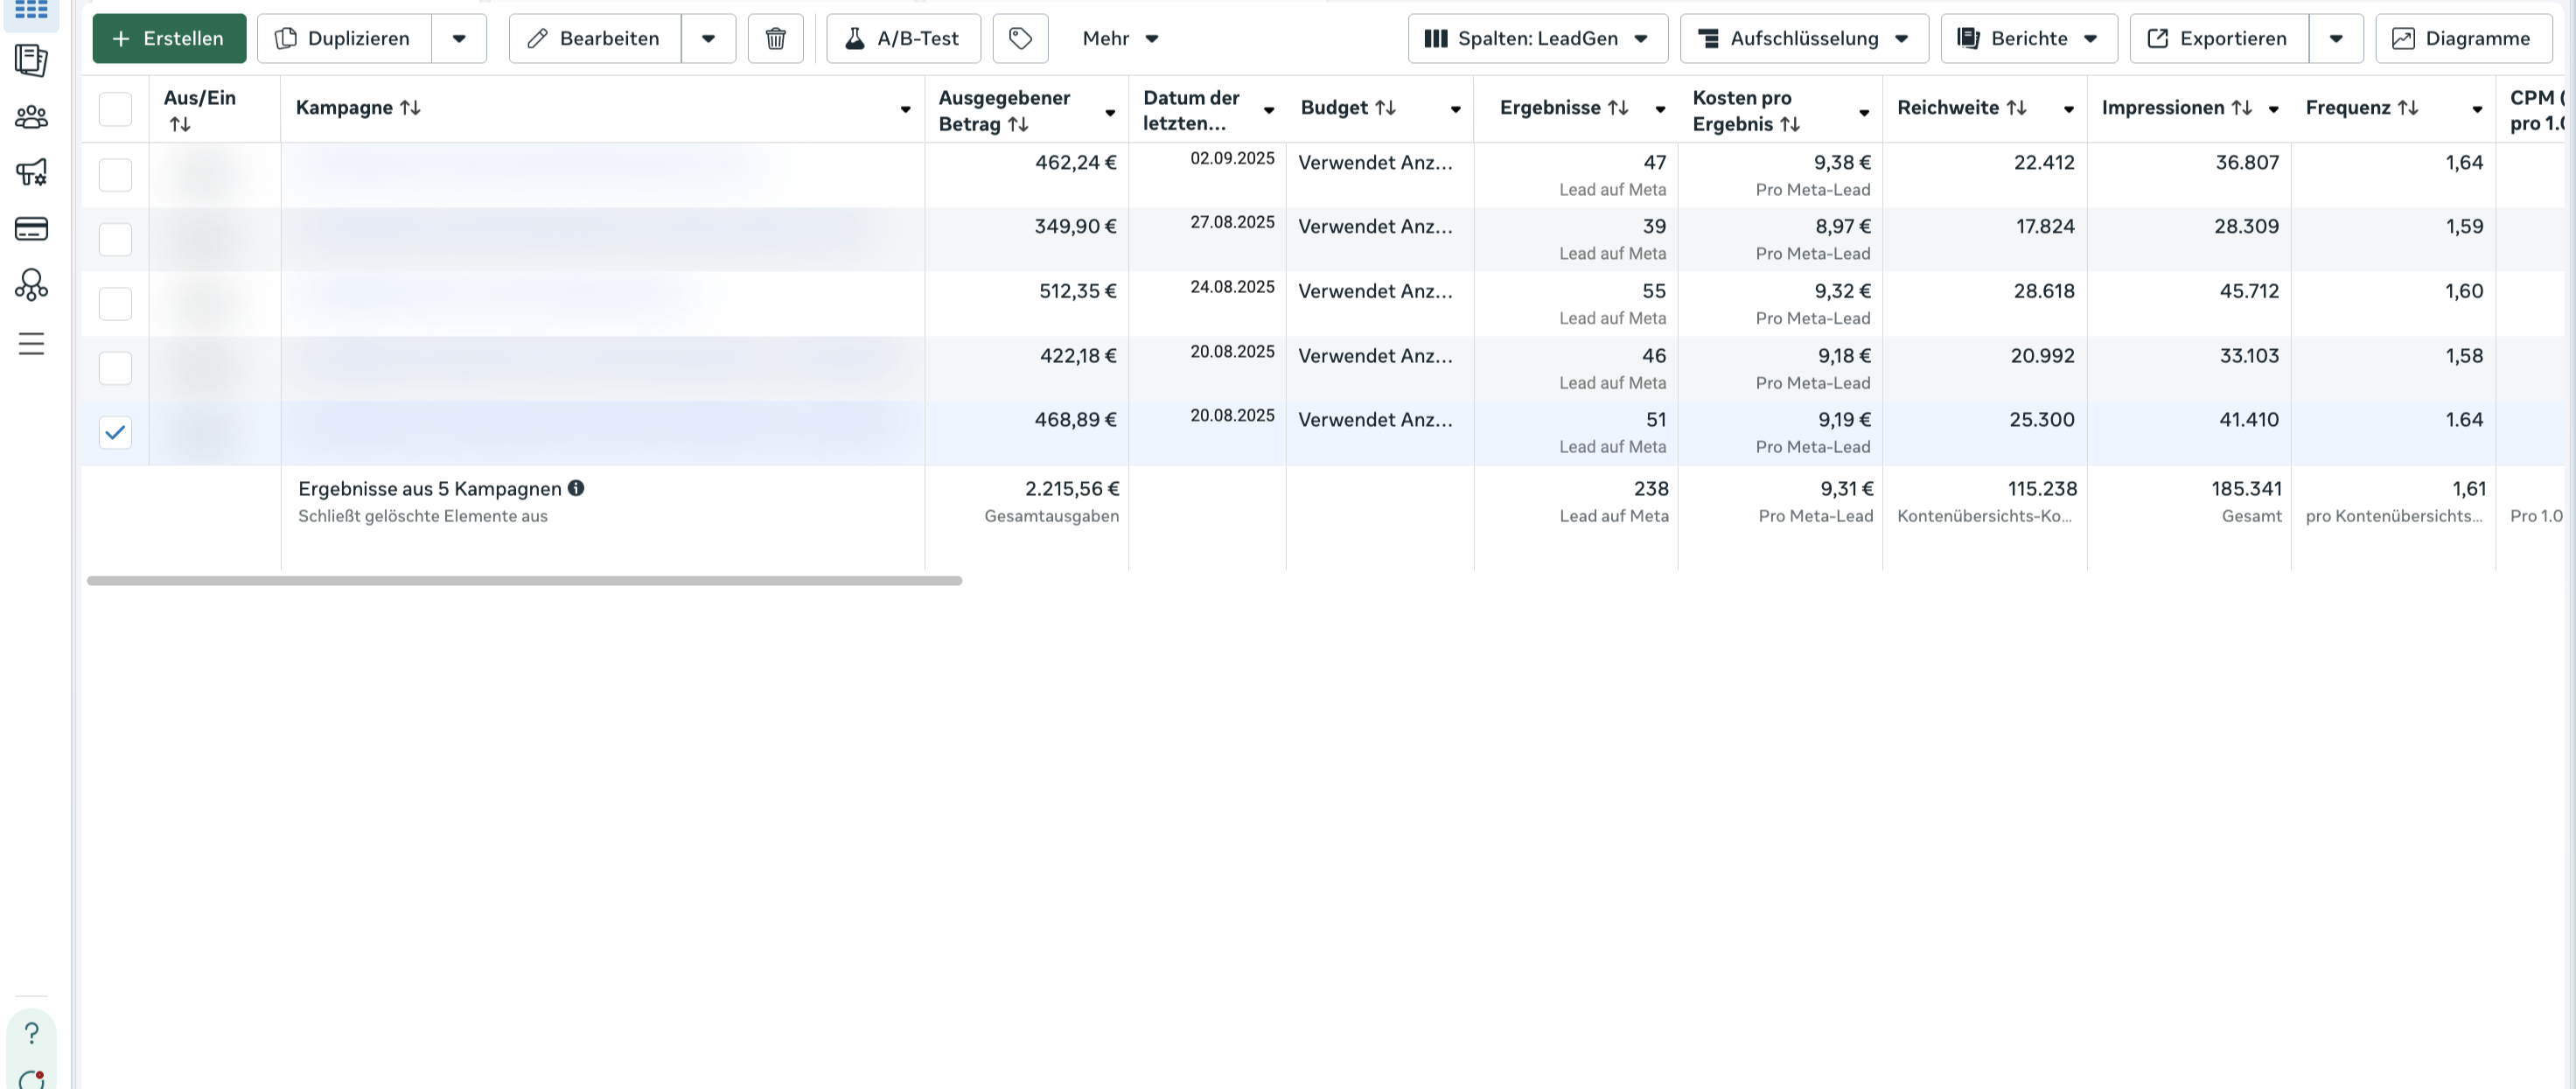This screenshot has height=1089, width=2576.
Task: Click the 27.08.2025 date cell
Action: click(x=1232, y=222)
